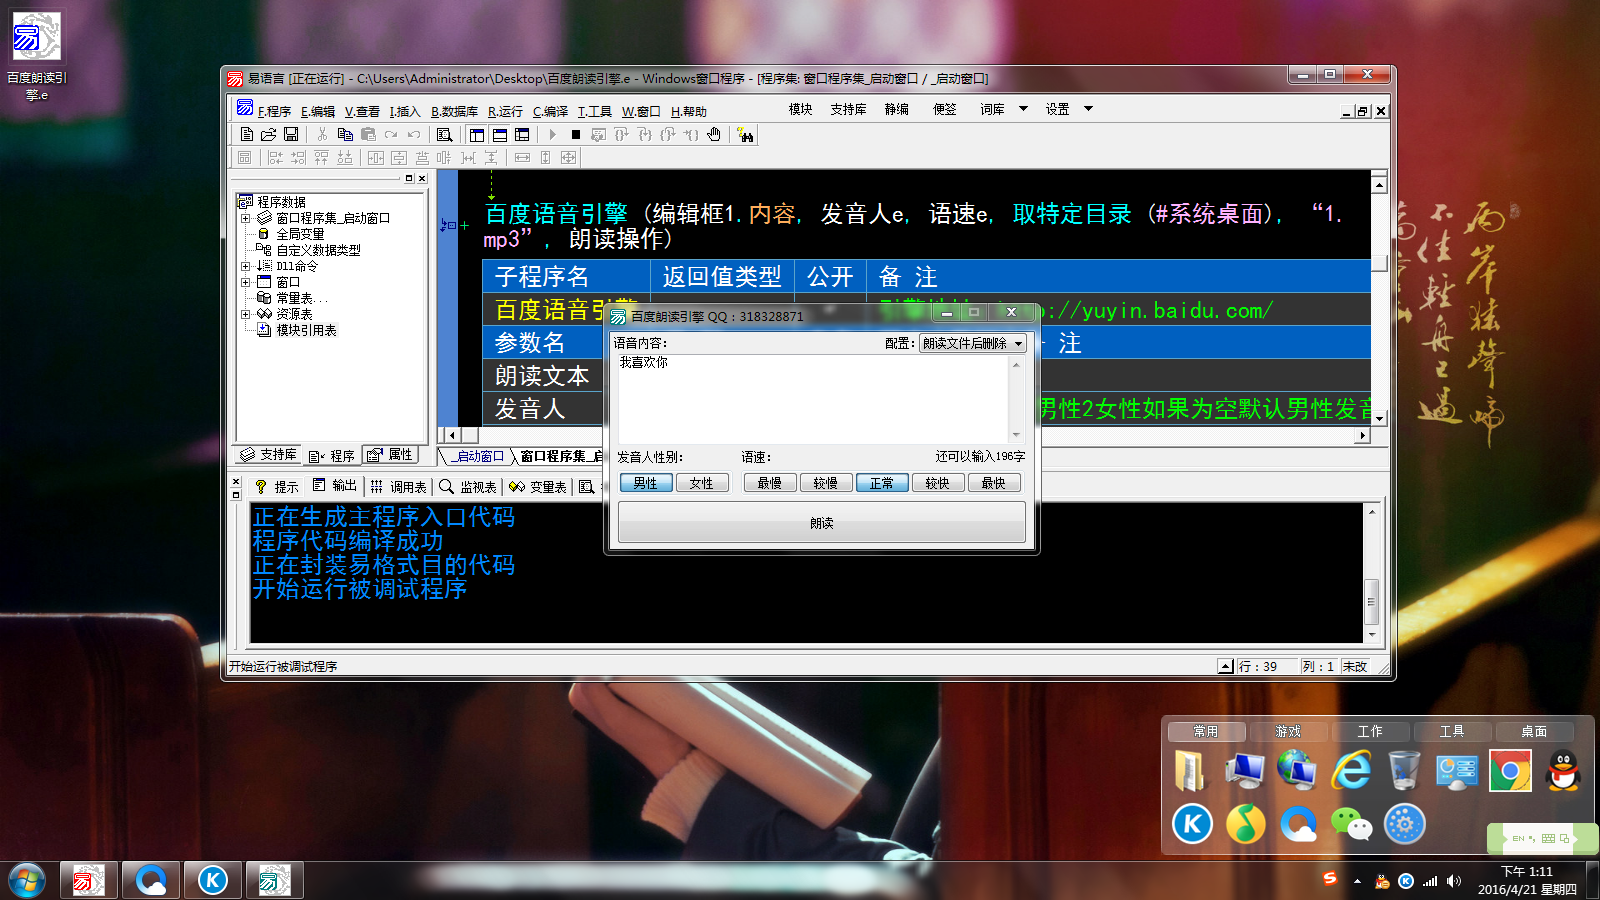Click the Copy icon in toolbar
The image size is (1600, 900).
pyautogui.click(x=345, y=134)
